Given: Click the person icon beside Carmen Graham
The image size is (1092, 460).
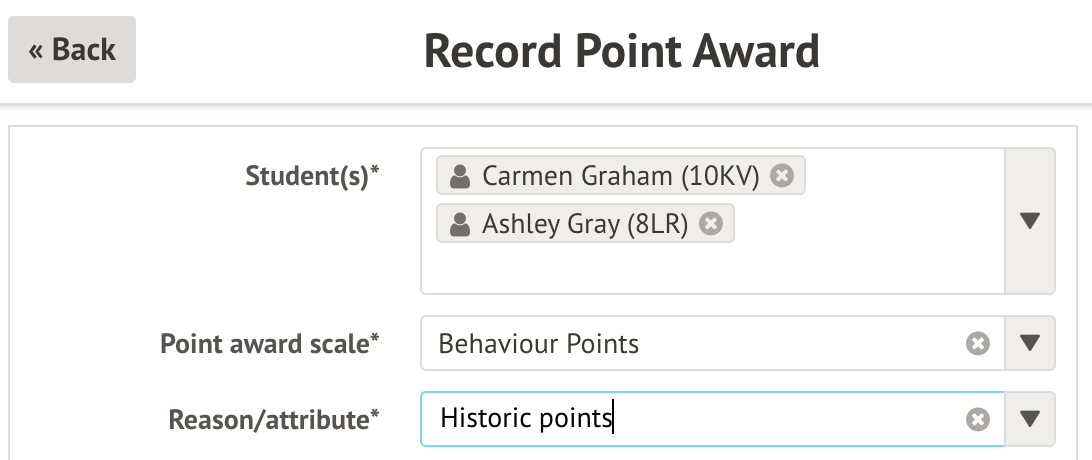Looking at the screenshot, I should tap(460, 177).
